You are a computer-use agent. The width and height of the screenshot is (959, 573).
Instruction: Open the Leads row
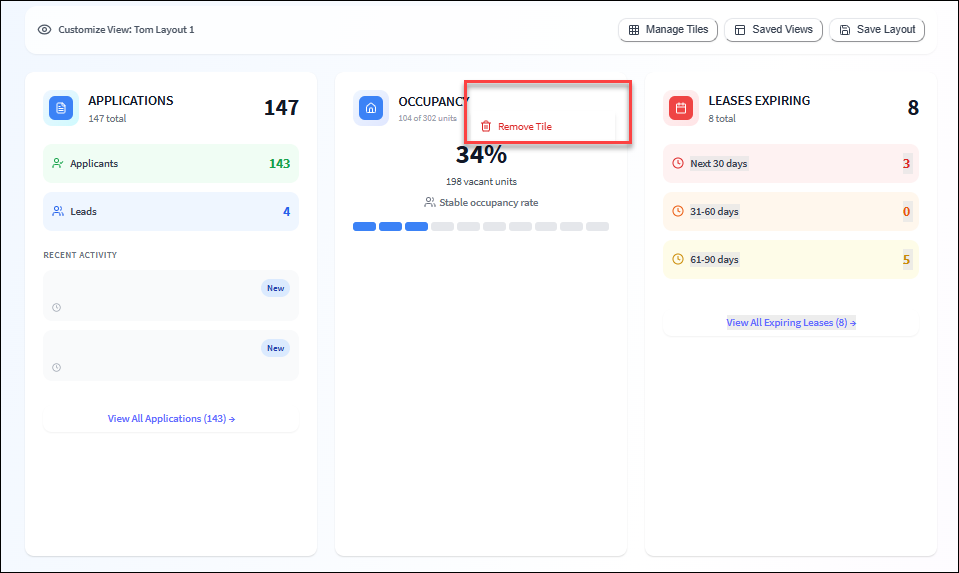170,211
